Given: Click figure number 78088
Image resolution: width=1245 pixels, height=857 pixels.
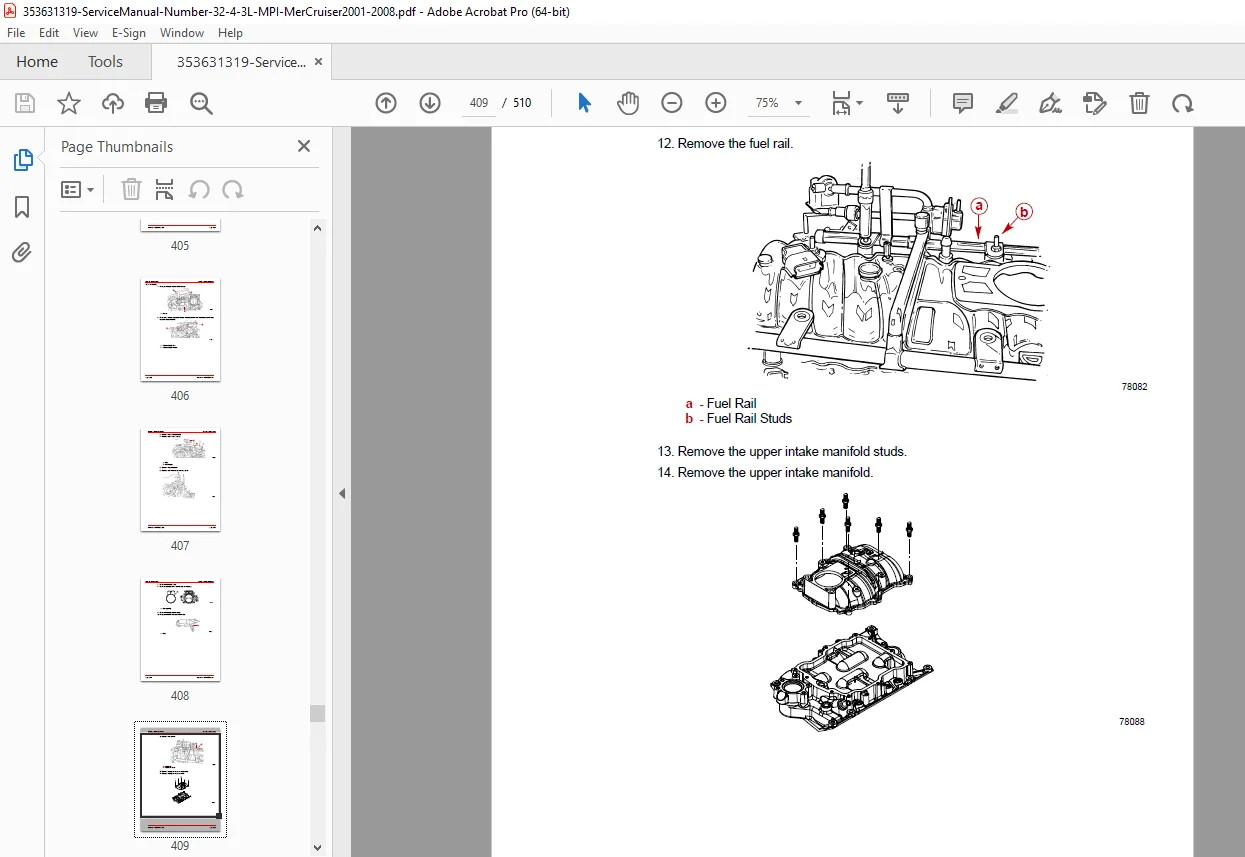Looking at the screenshot, I should tap(1132, 722).
